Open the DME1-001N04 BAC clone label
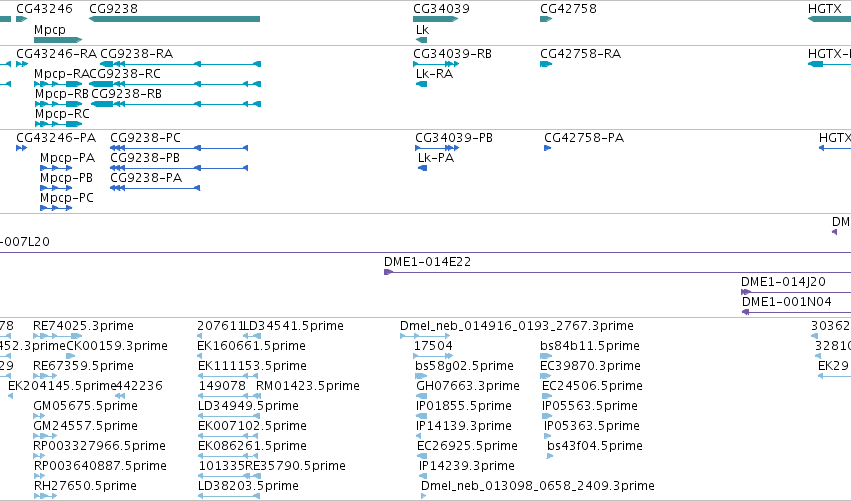Viewport: 851px width, 501px height. point(786,302)
